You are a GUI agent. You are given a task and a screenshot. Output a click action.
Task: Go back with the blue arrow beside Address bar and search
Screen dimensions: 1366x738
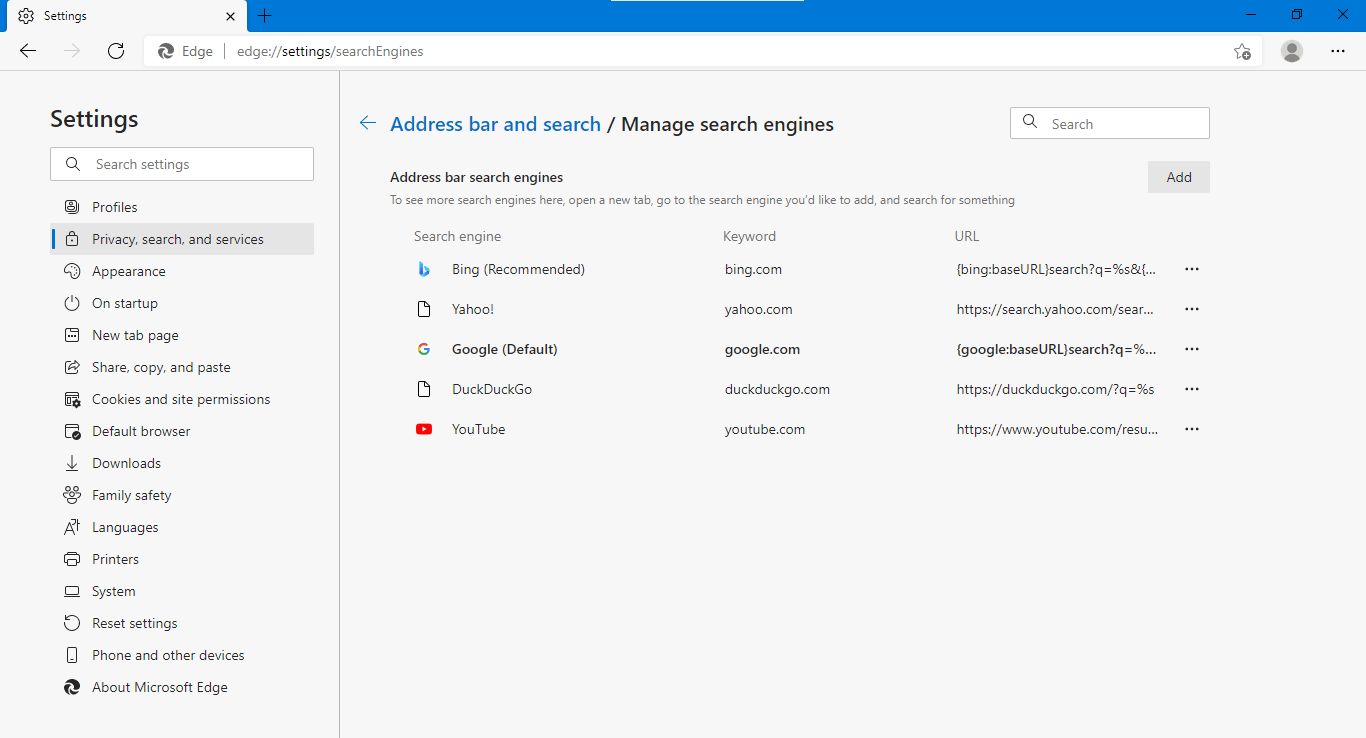tap(368, 123)
